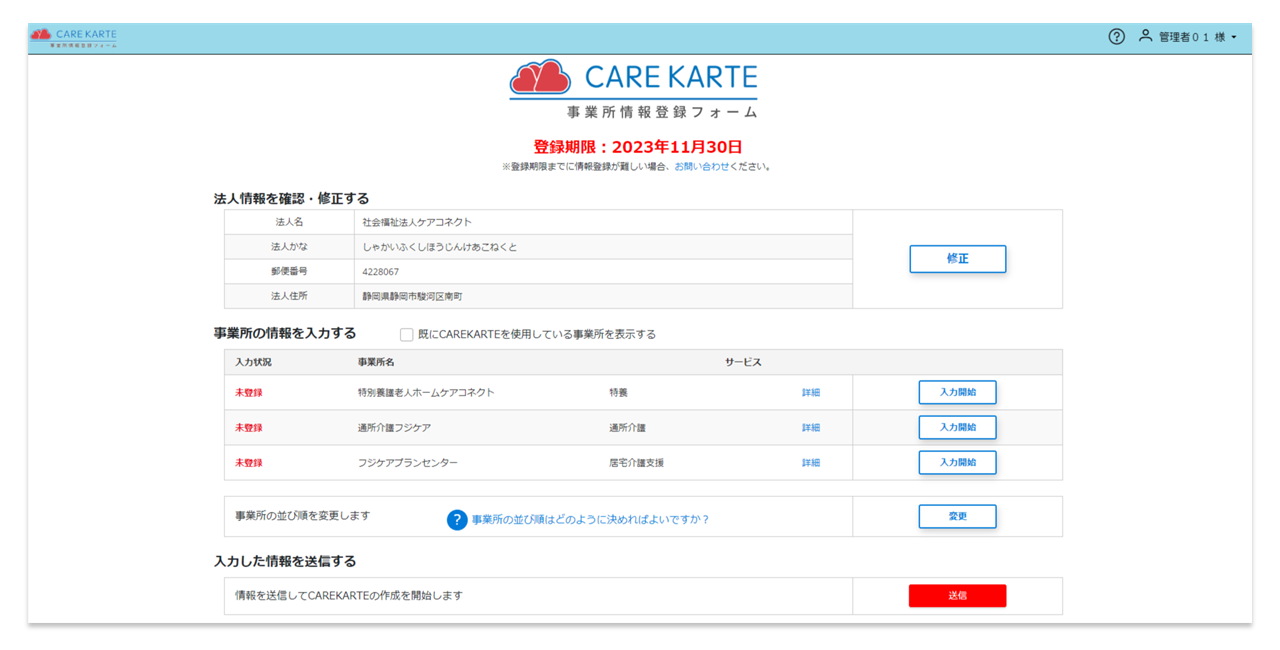Click service cell 特養
The image size is (1280, 650).
pyautogui.click(x=618, y=393)
